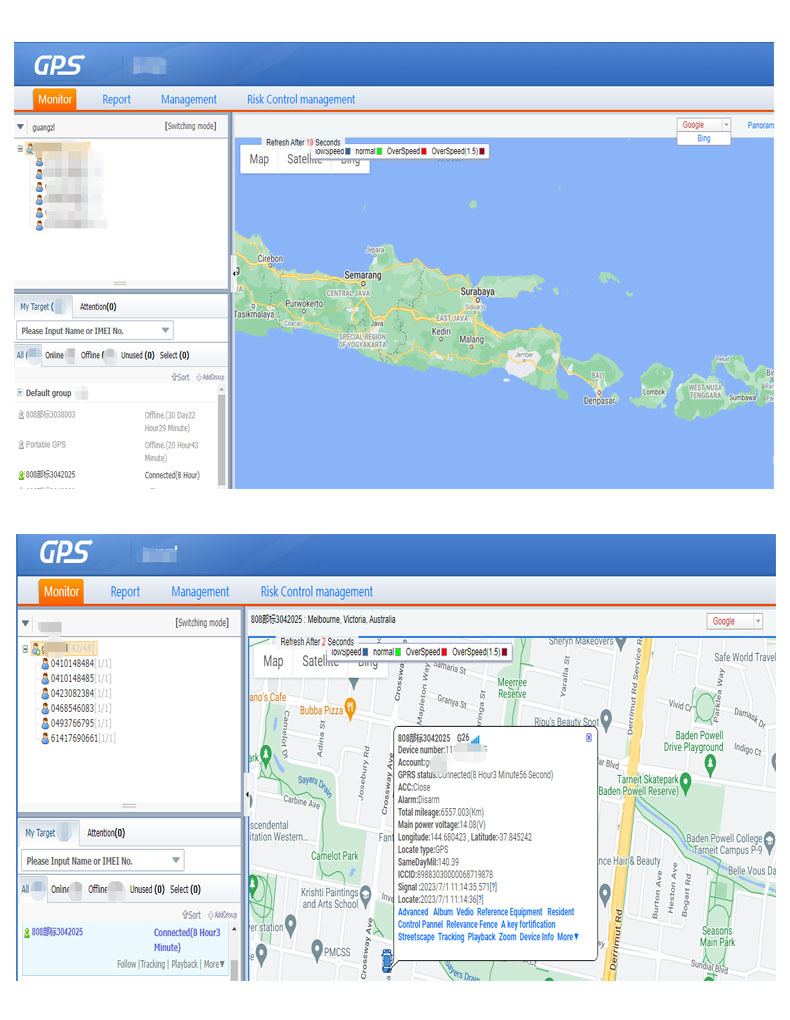
Task: Switch to Map view on Melbourne map
Action: [x=273, y=661]
